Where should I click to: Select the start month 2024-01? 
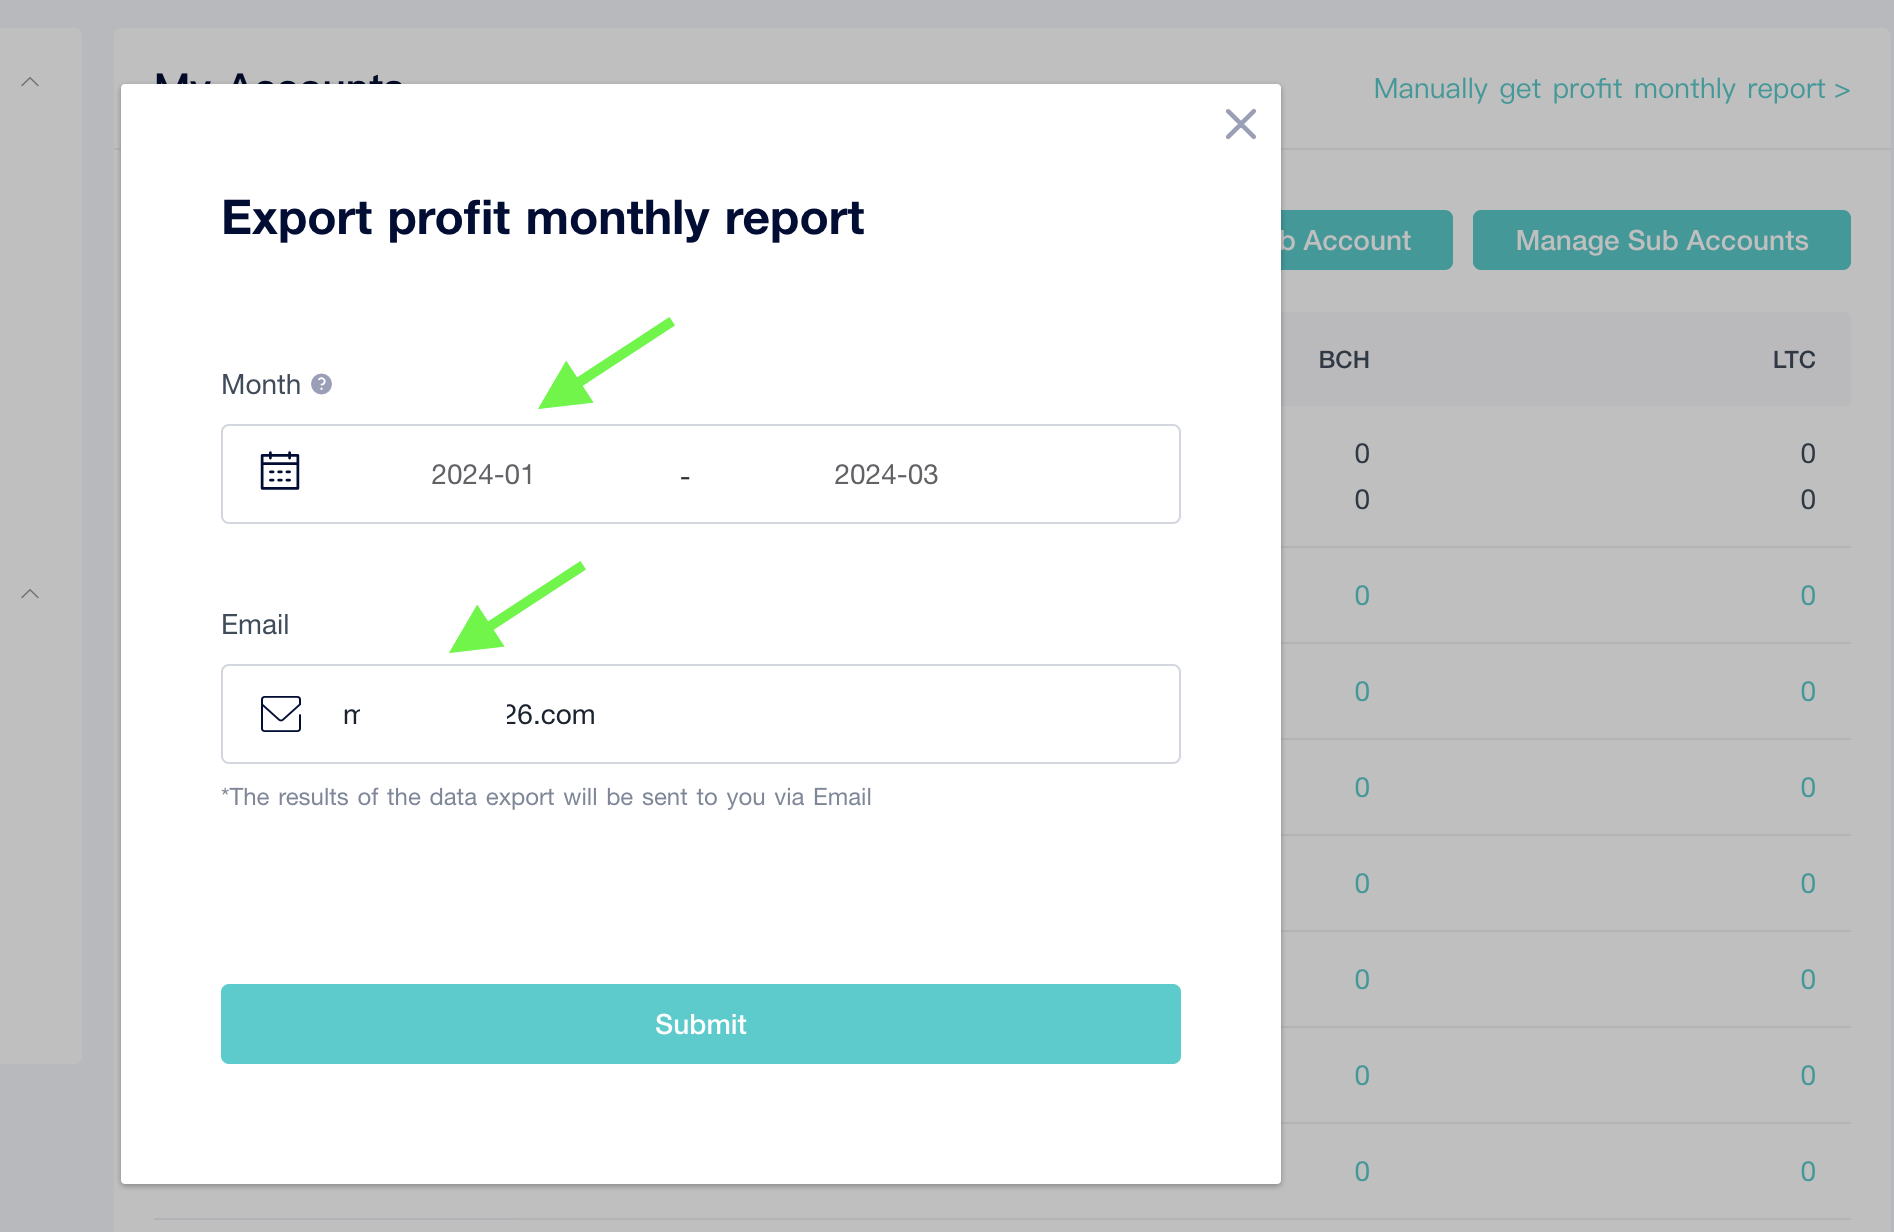tap(482, 474)
